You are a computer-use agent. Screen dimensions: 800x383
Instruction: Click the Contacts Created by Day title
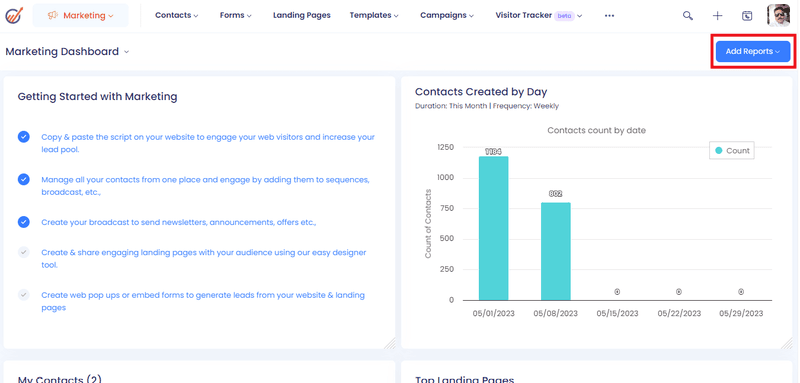point(481,92)
